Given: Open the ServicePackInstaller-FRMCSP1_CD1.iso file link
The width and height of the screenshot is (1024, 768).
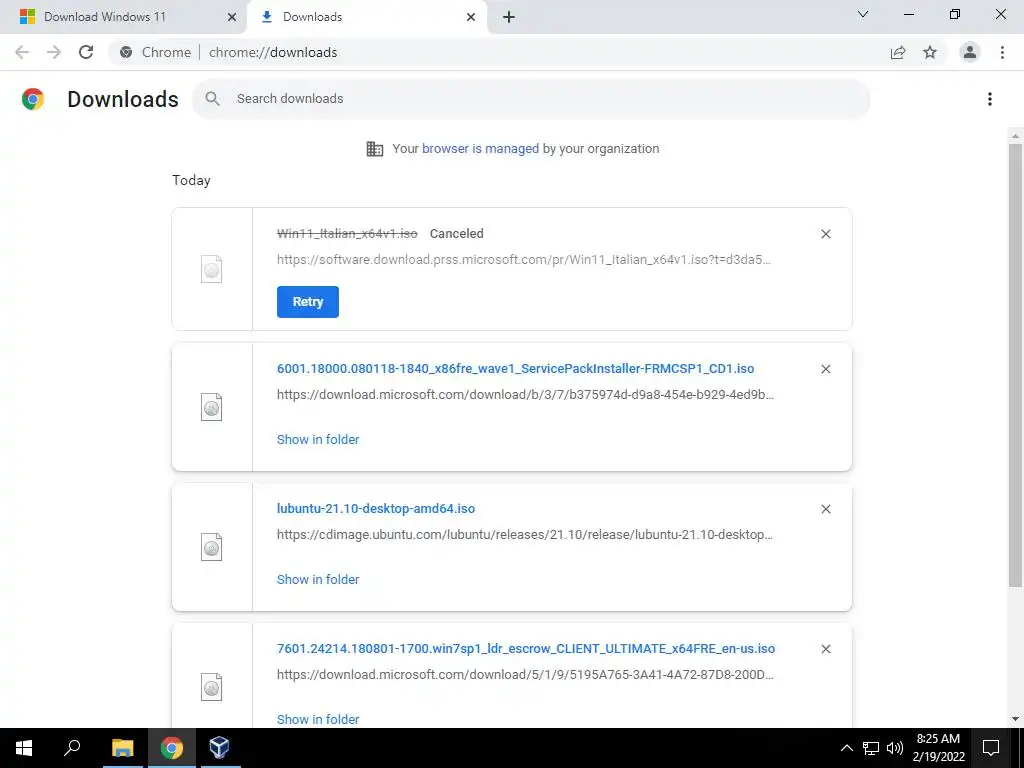Looking at the screenshot, I should (515, 368).
